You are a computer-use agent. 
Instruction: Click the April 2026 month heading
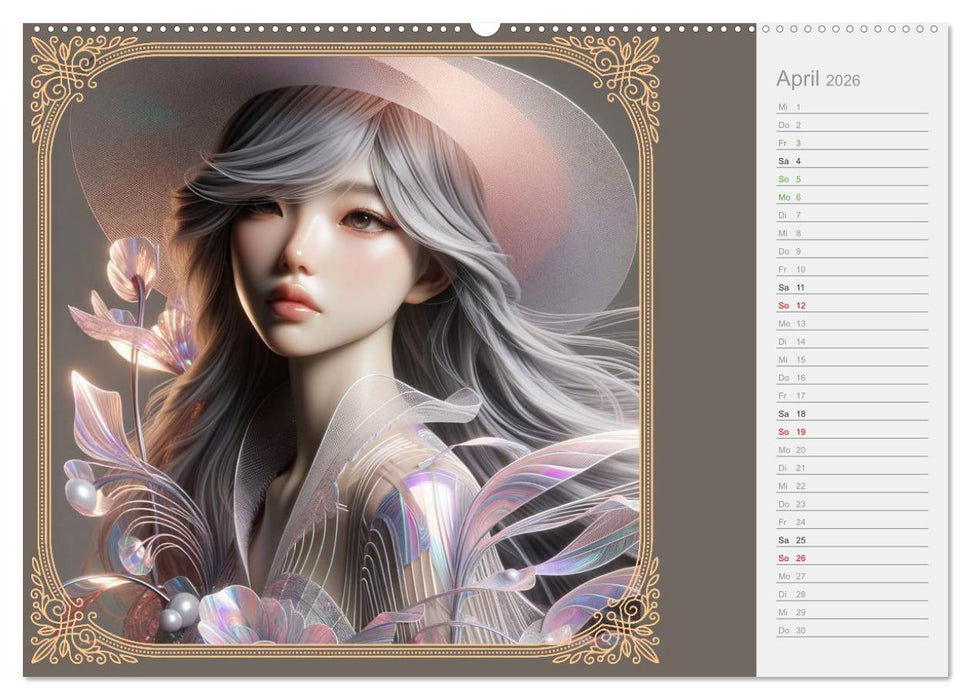818,80
